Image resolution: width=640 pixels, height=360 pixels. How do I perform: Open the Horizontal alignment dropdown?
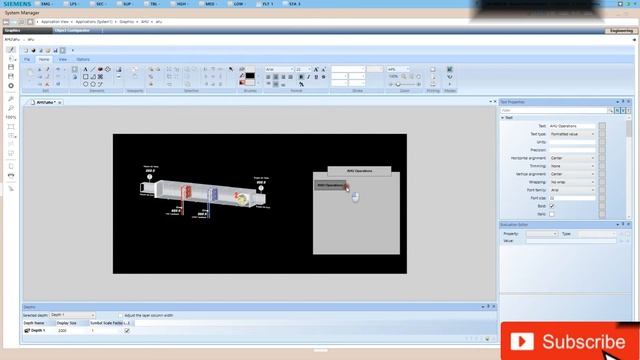click(572, 158)
